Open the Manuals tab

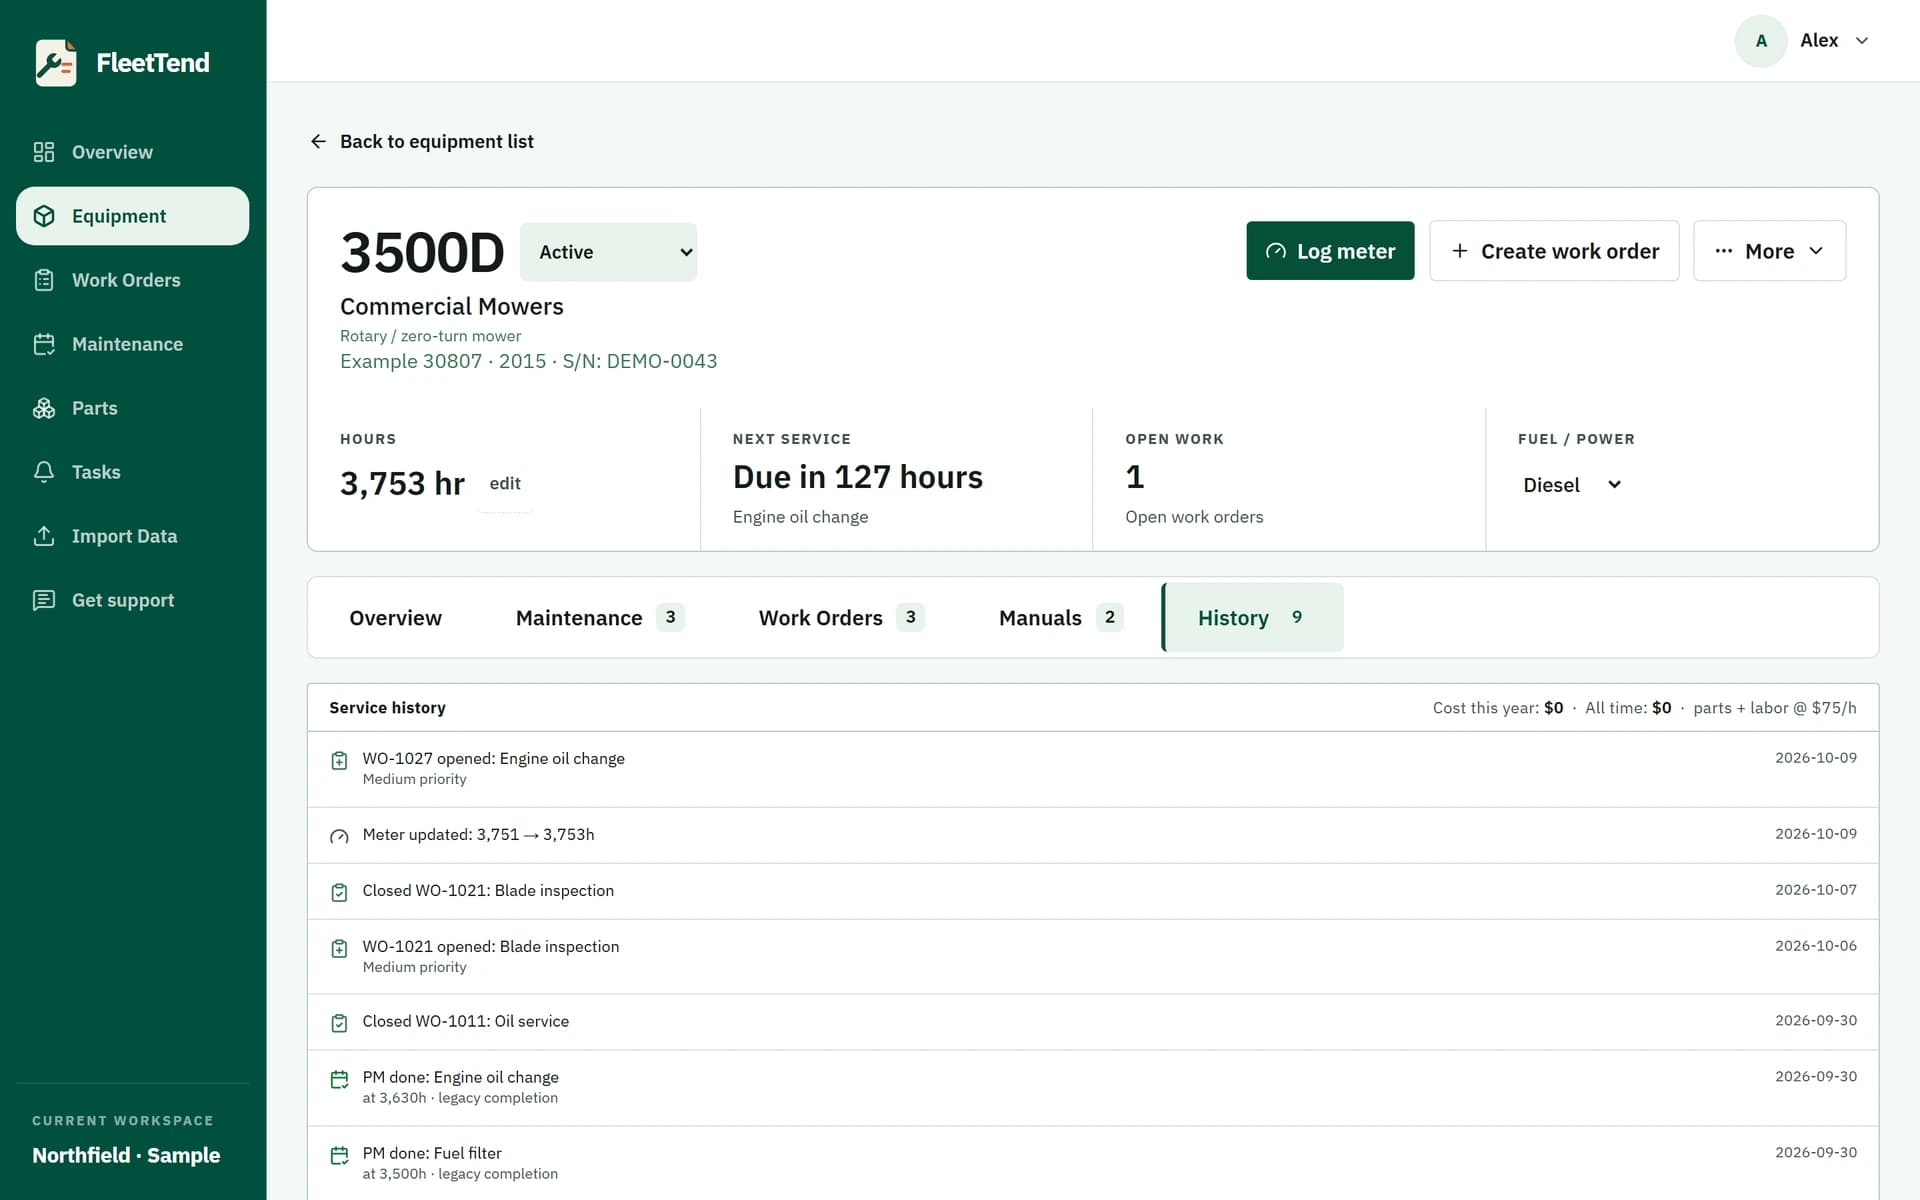click(x=1060, y=618)
